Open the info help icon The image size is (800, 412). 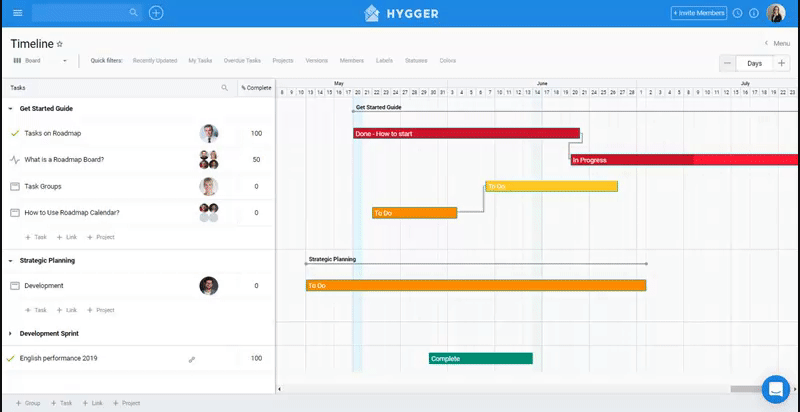pos(753,13)
